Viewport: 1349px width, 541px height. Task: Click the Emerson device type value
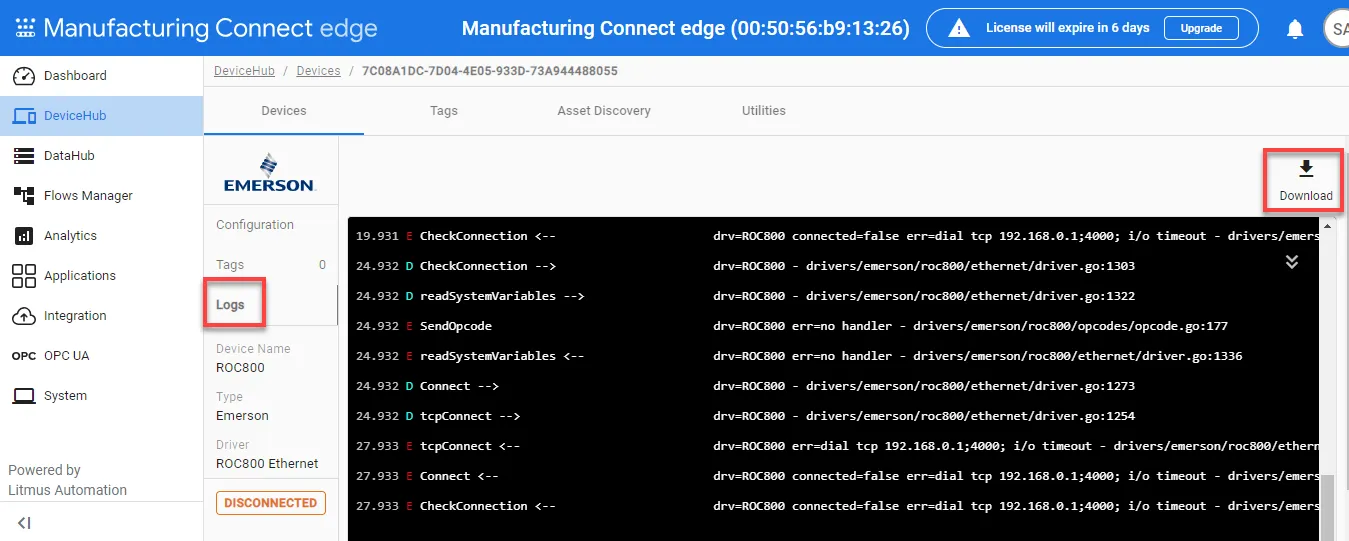coord(242,416)
